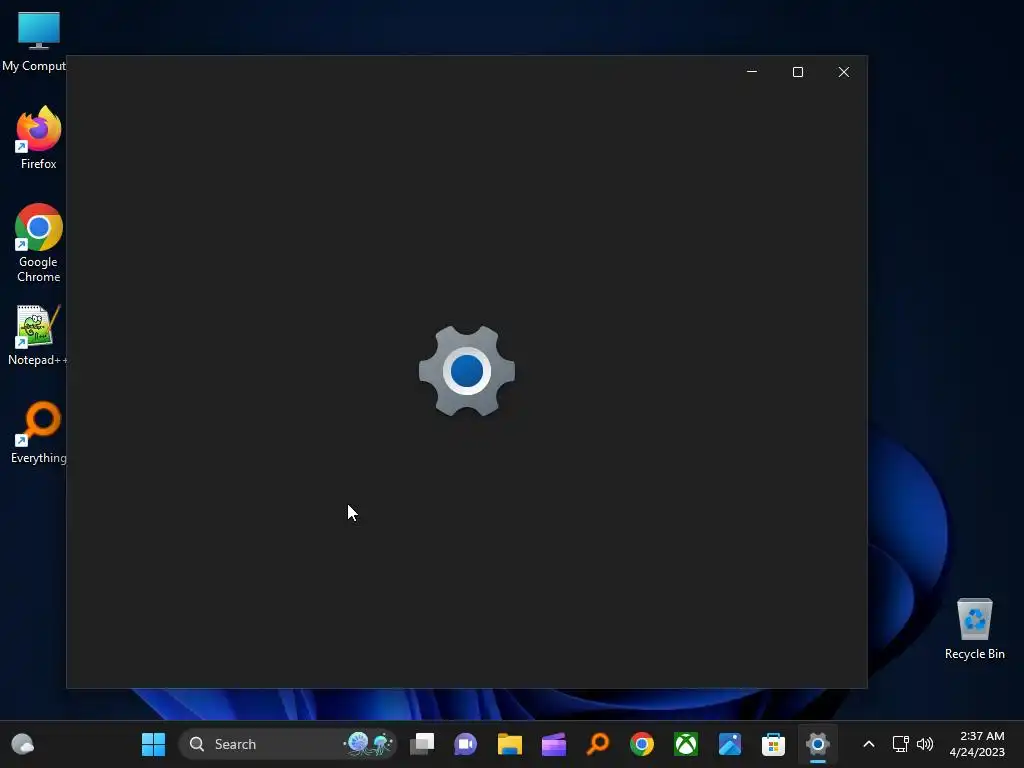Select the Google Chrome desktop shortcut
This screenshot has height=768, width=1024.
coord(39,243)
